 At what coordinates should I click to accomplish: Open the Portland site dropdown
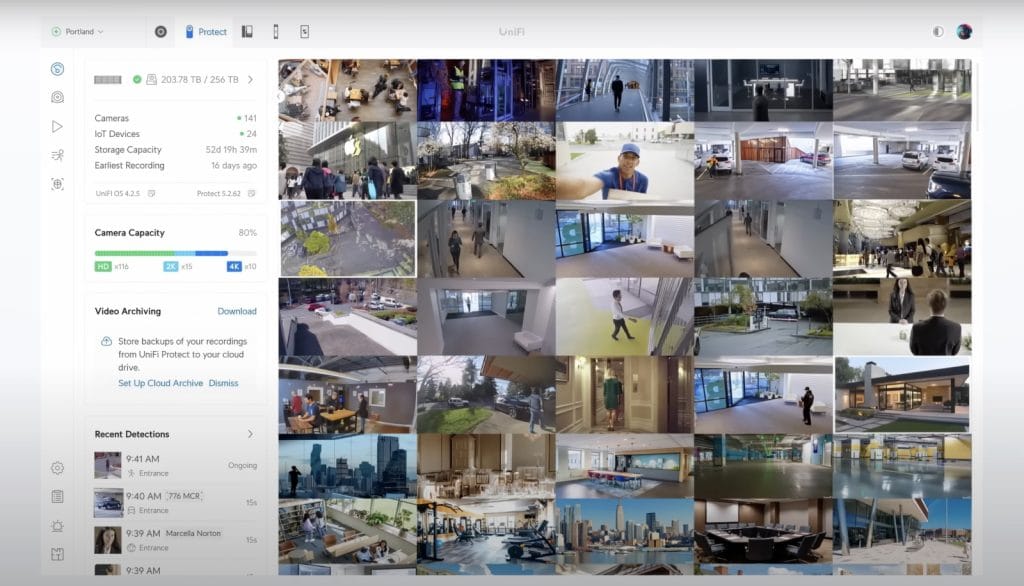point(78,32)
